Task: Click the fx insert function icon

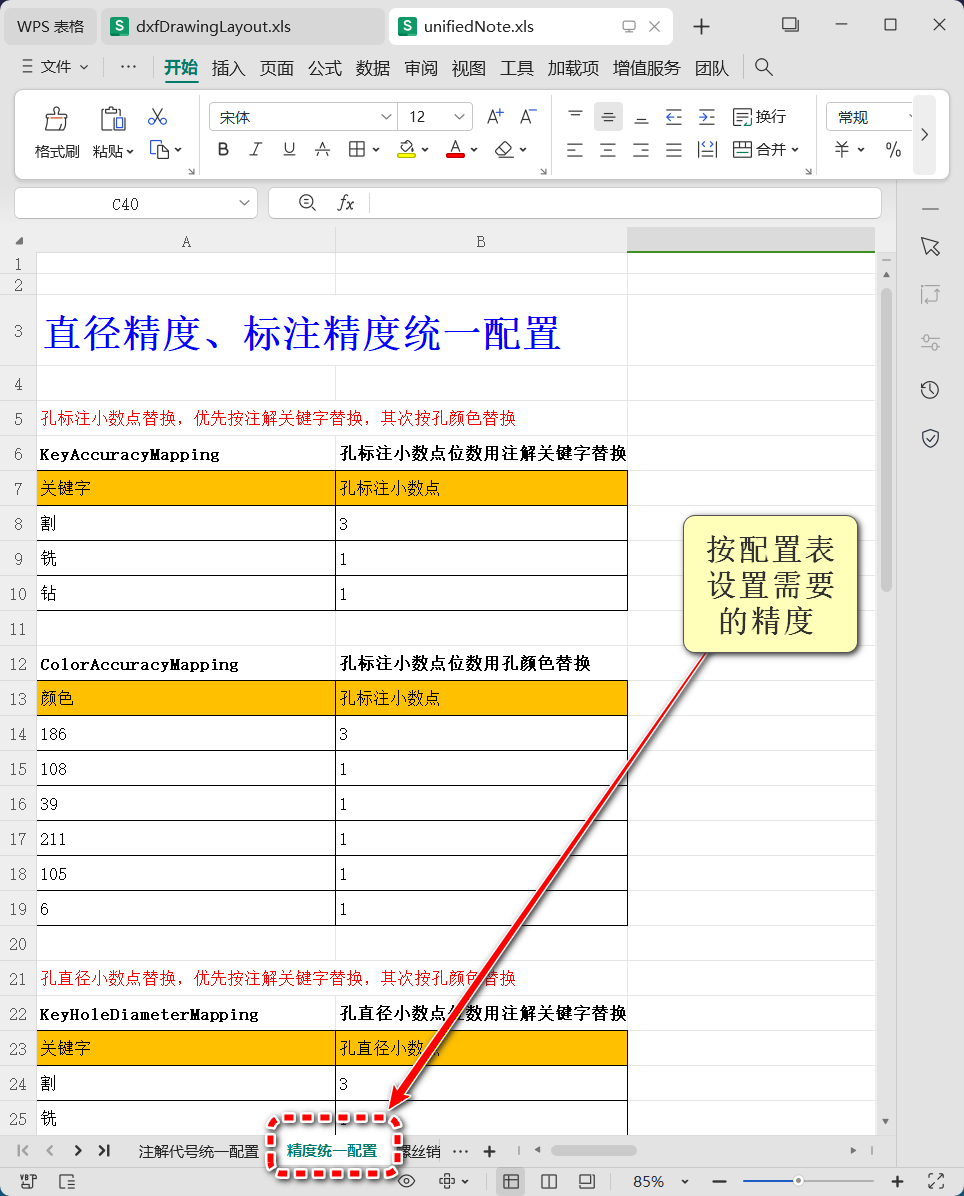Action: tap(345, 203)
